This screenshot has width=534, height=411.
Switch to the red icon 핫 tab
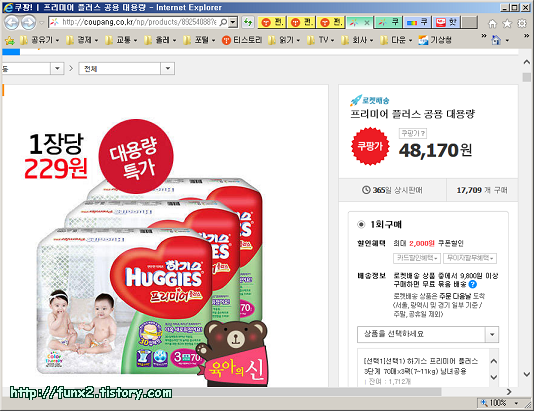coord(447,22)
